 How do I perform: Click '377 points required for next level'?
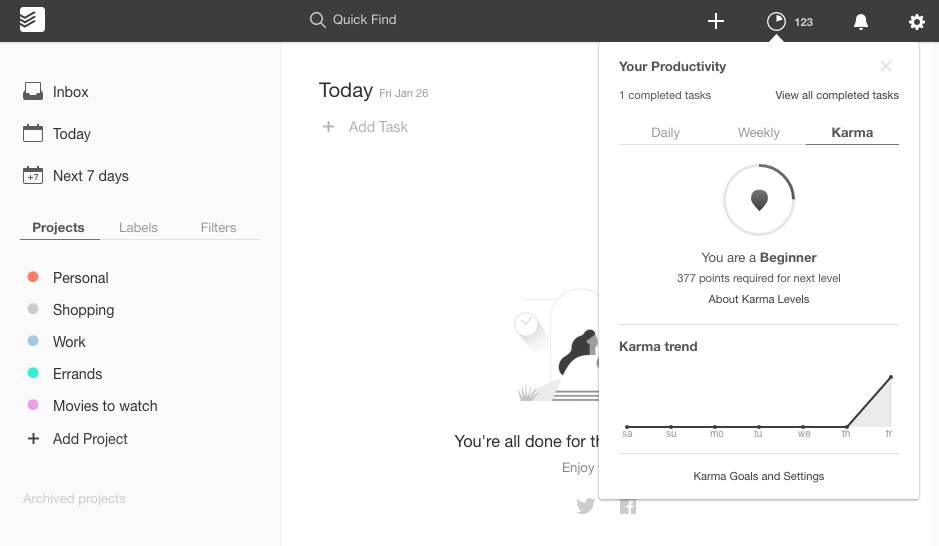(x=759, y=278)
